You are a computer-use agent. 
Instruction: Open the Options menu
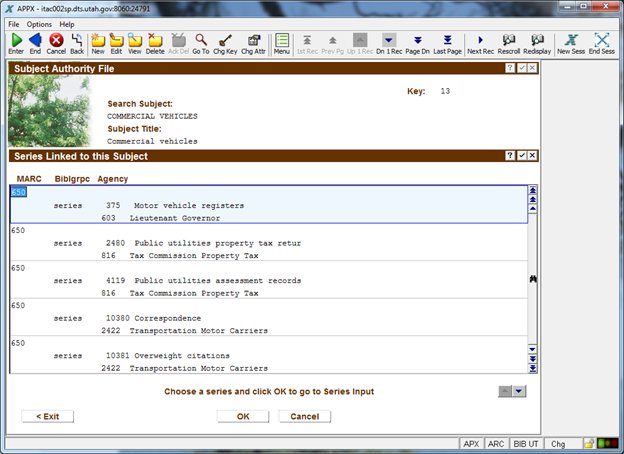point(39,23)
